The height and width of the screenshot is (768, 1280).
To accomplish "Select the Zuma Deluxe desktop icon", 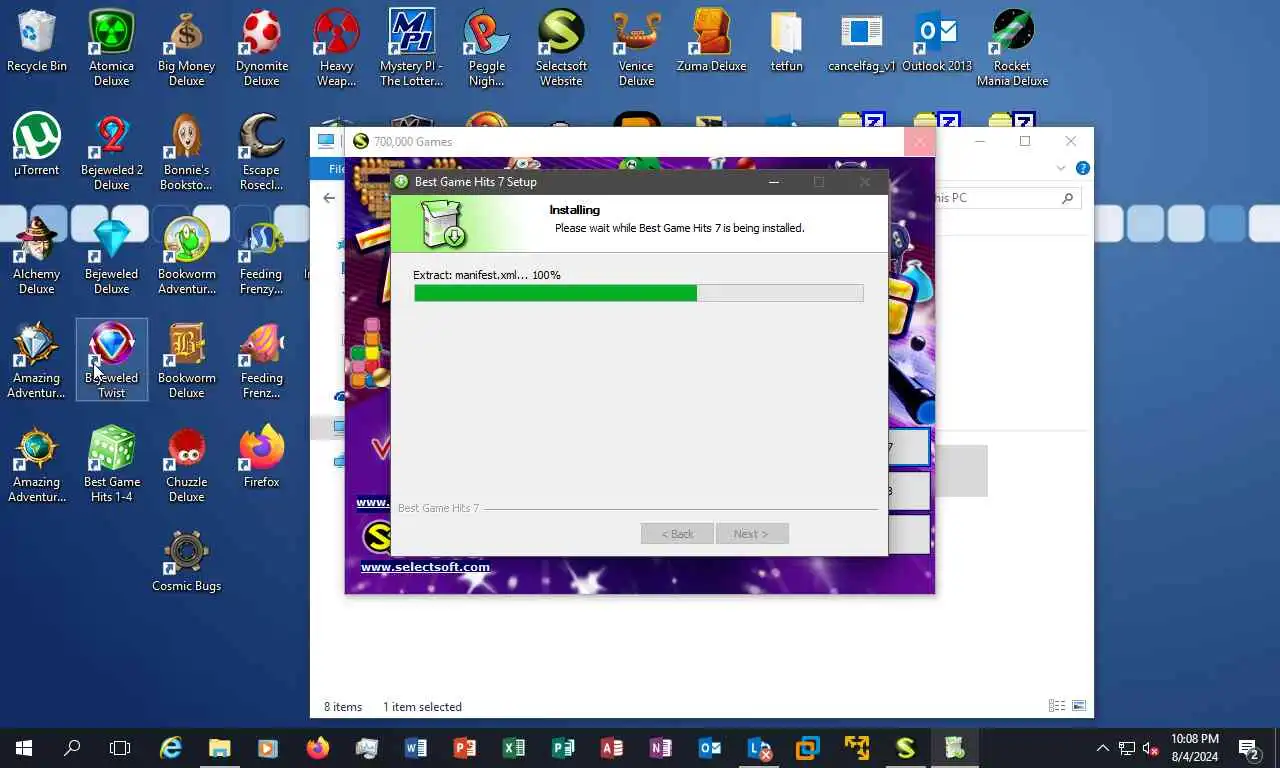I will click(711, 42).
